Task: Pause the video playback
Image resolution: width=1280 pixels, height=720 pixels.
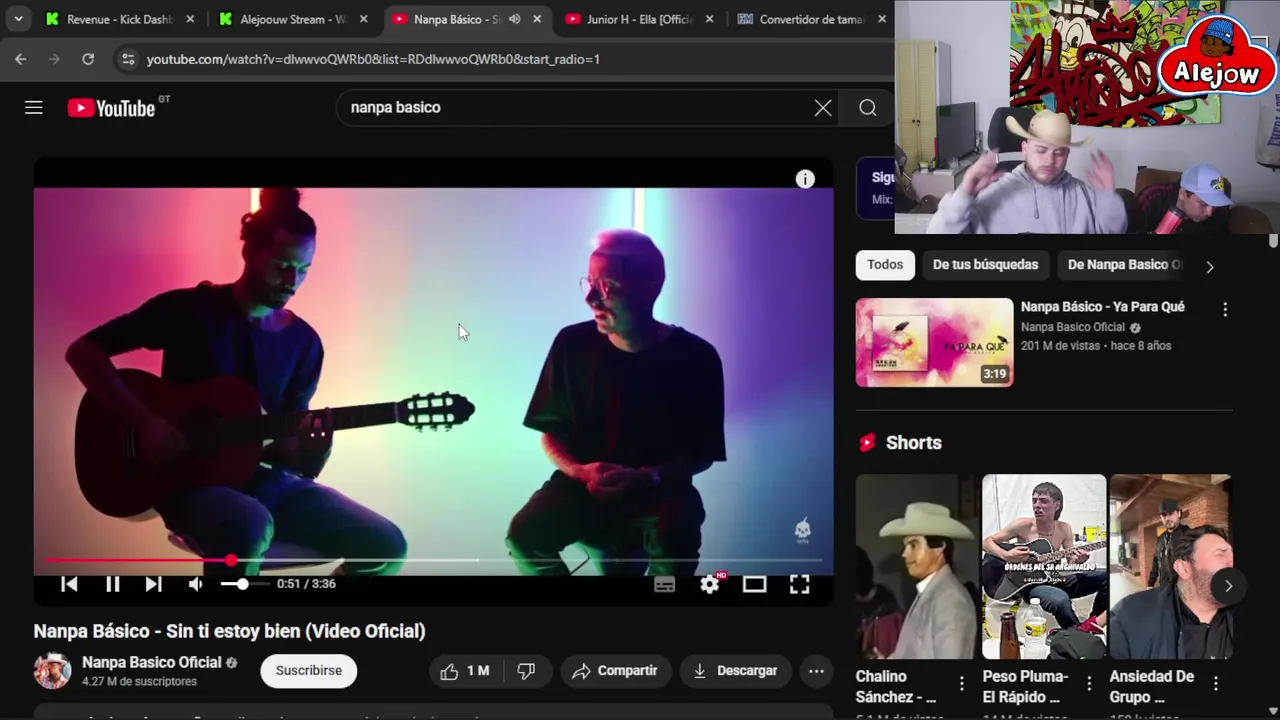Action: point(113,584)
